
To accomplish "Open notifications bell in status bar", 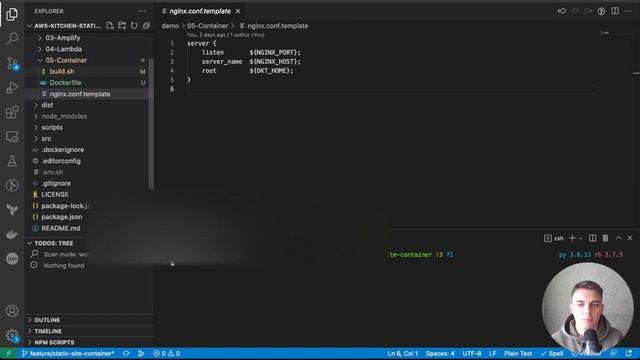I will [629, 353].
